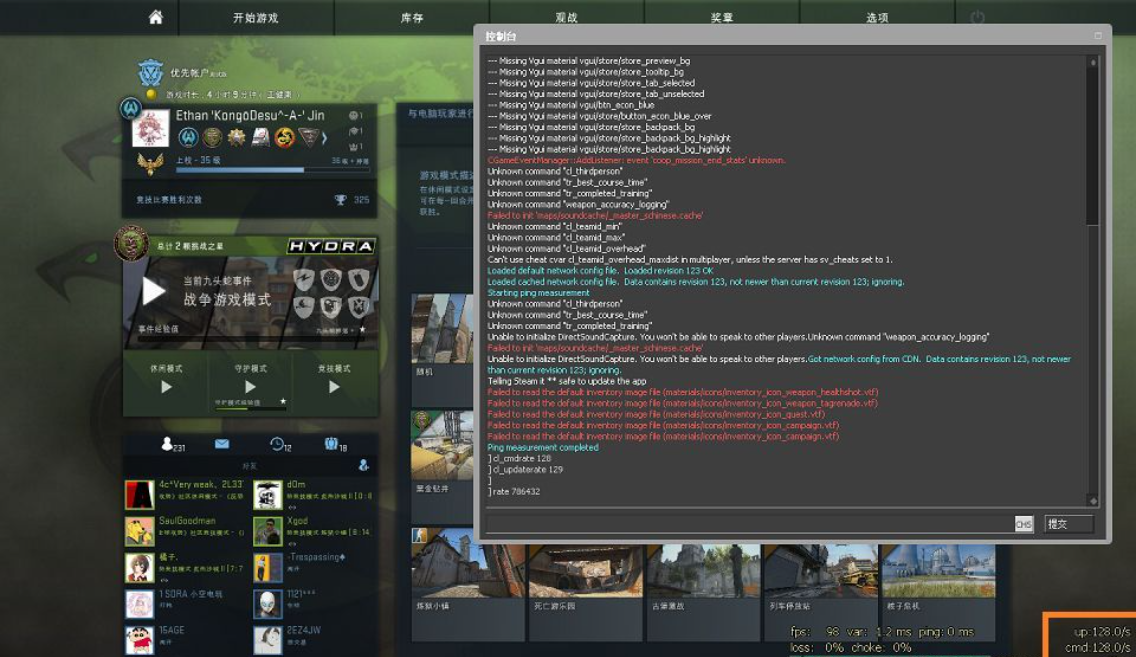
Task: Select friend 1 SORA 小空电玩
Action: (x=185, y=604)
